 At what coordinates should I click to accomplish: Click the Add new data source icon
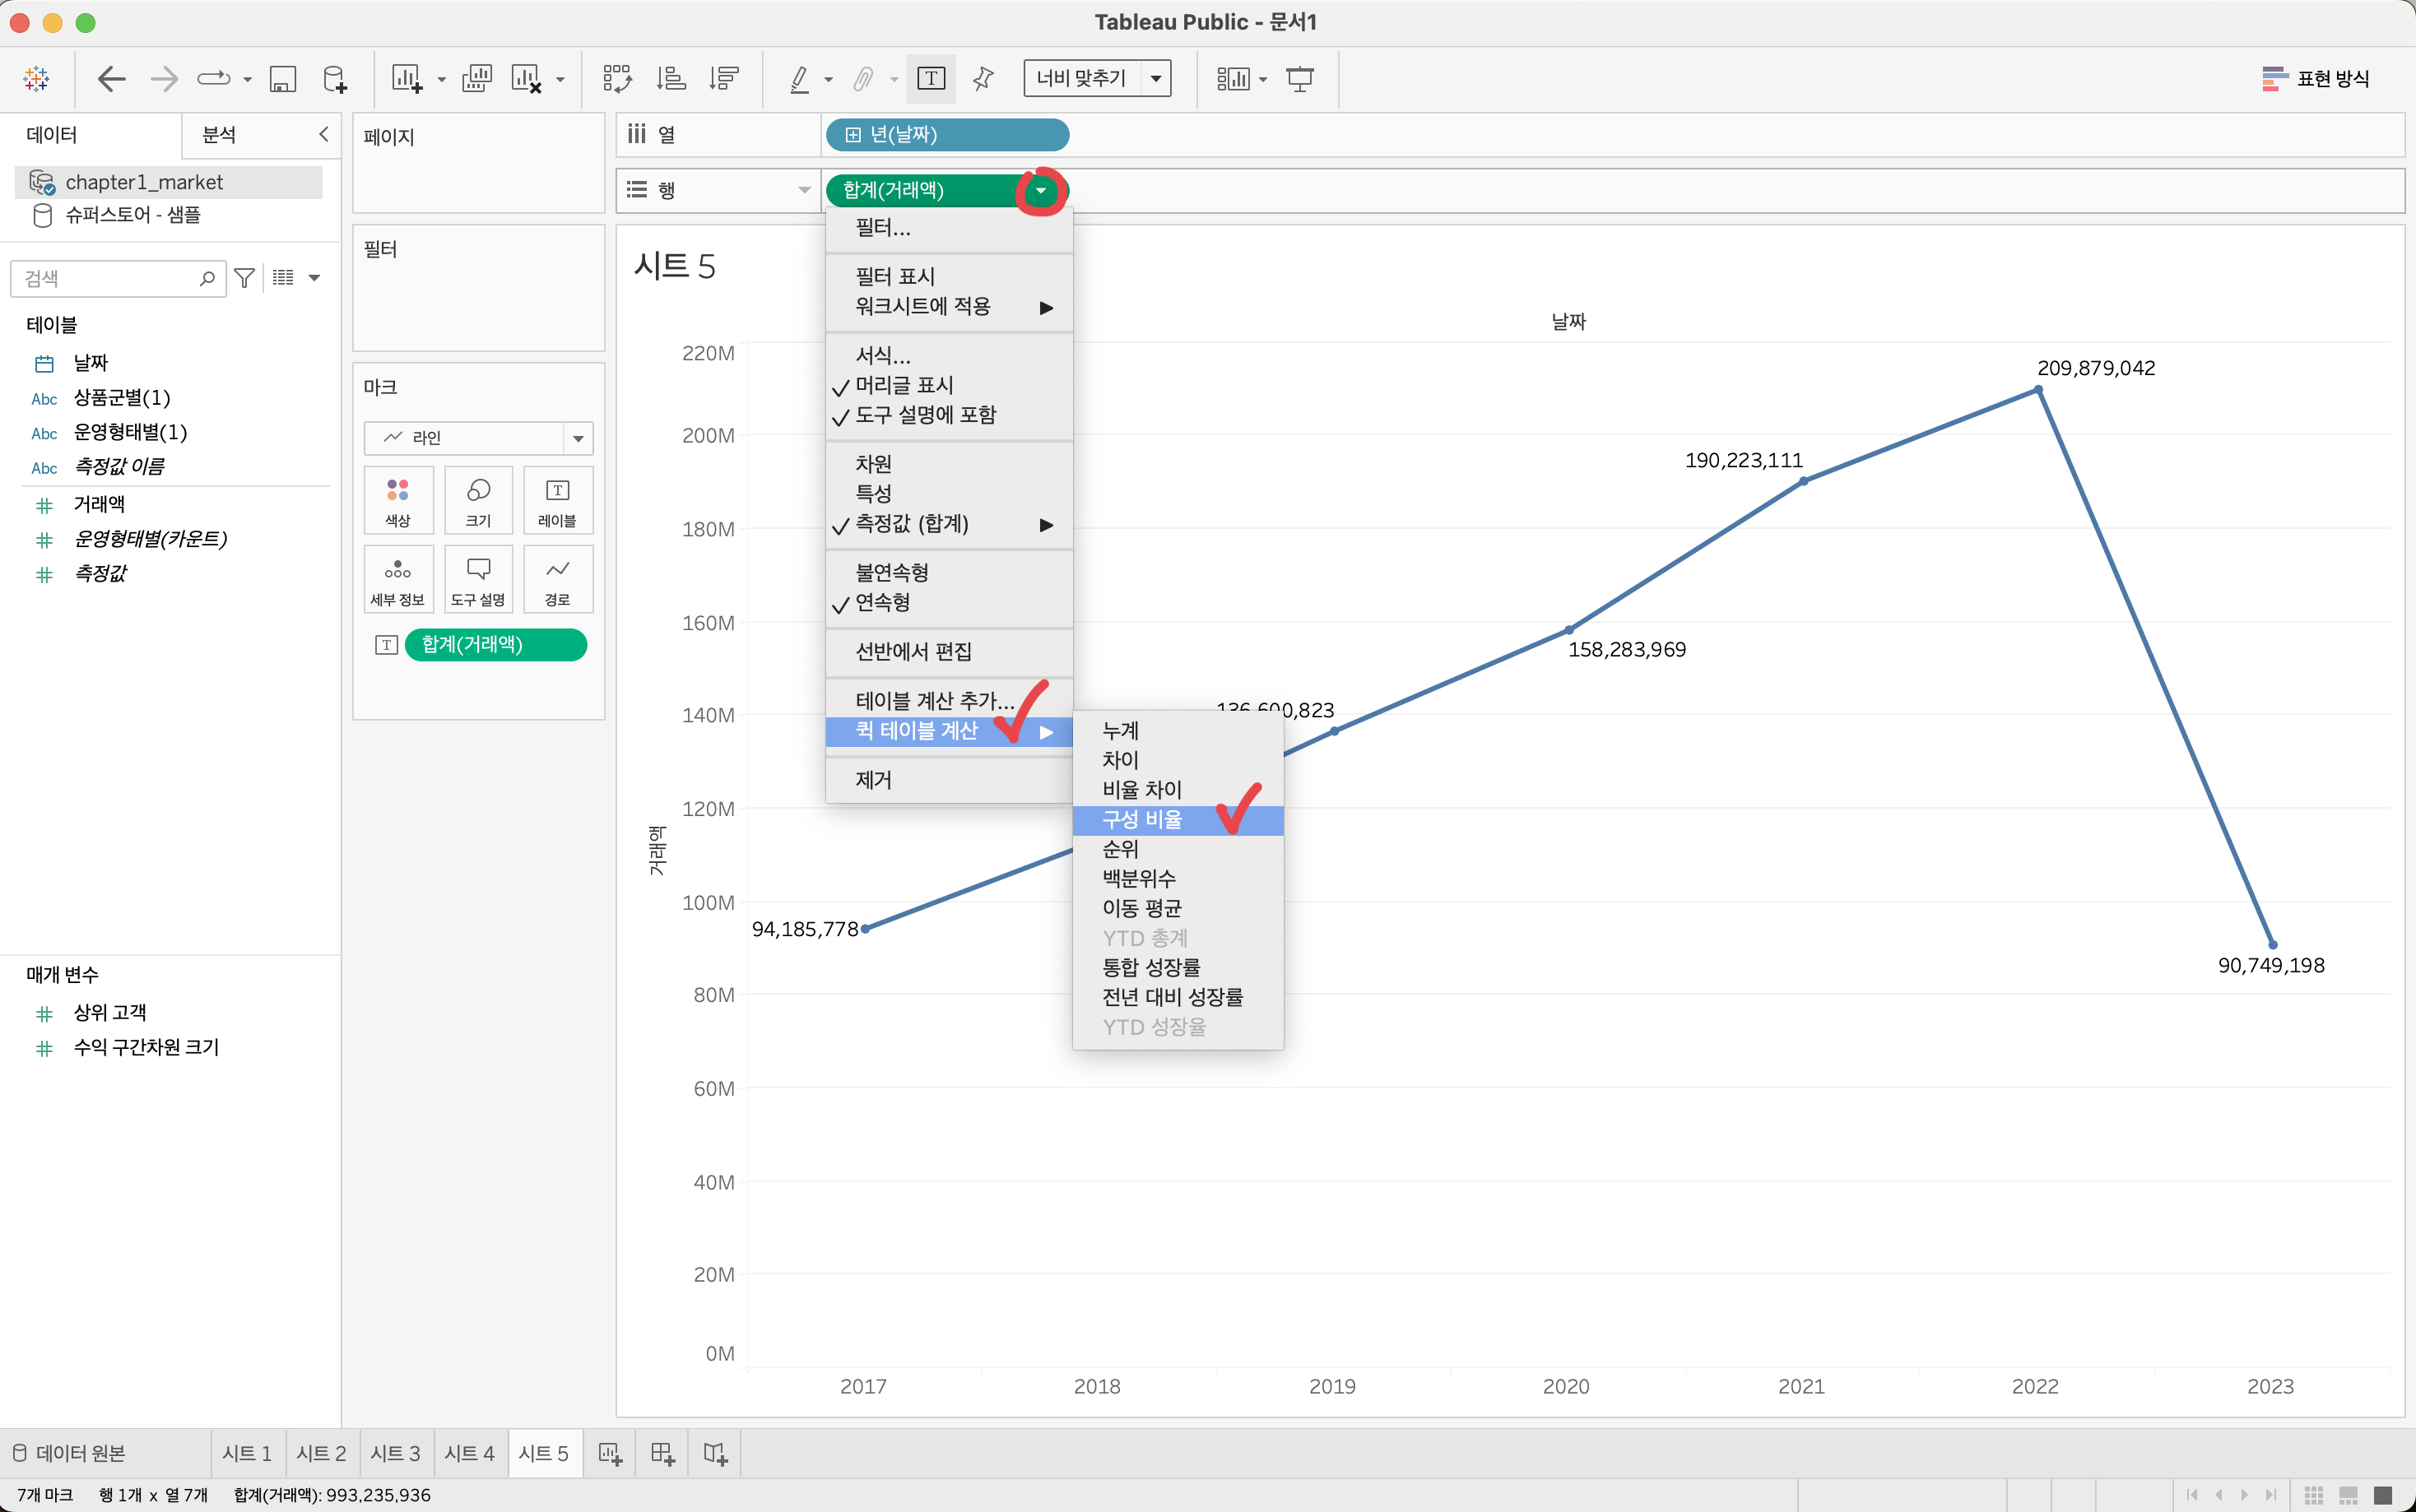click(335, 78)
